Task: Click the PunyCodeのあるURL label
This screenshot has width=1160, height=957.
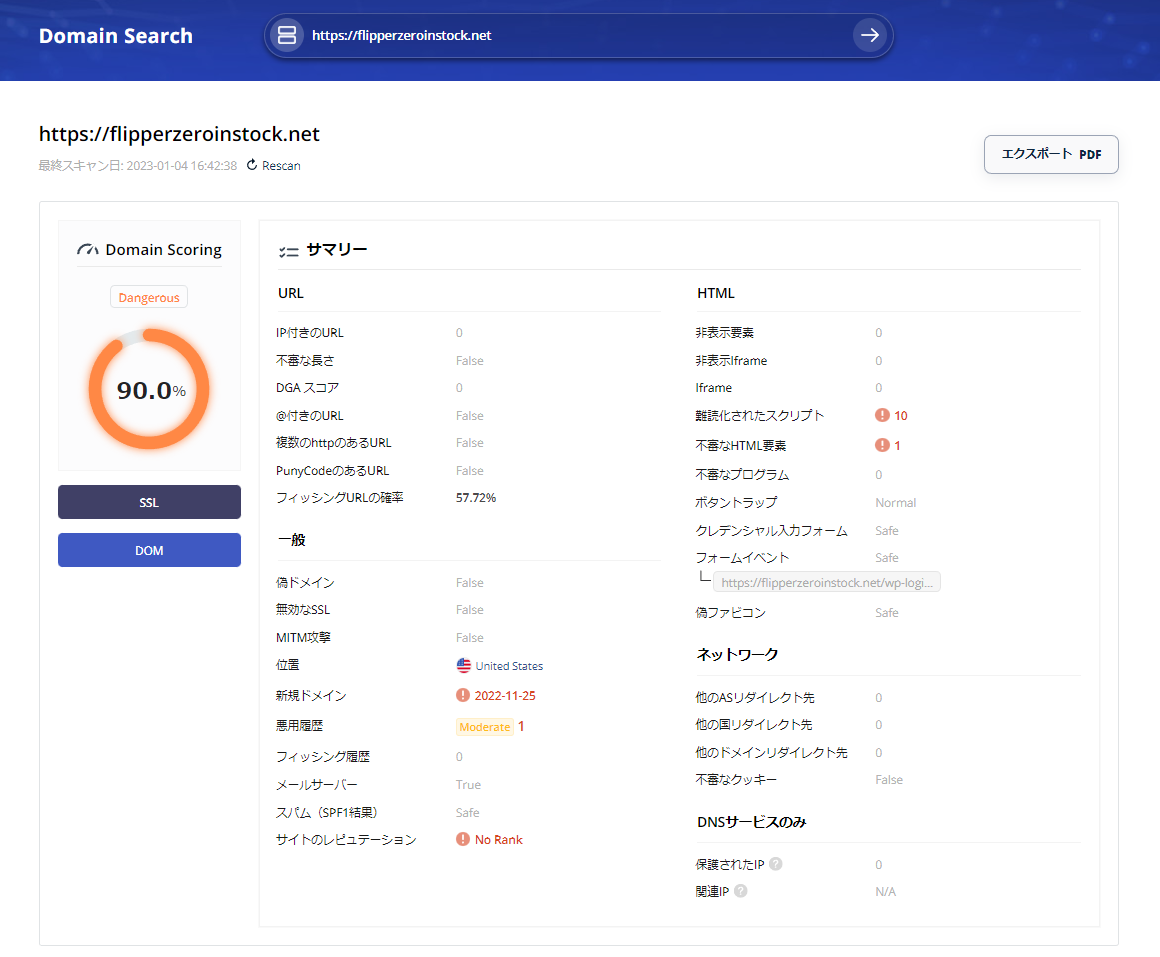Action: pos(332,470)
